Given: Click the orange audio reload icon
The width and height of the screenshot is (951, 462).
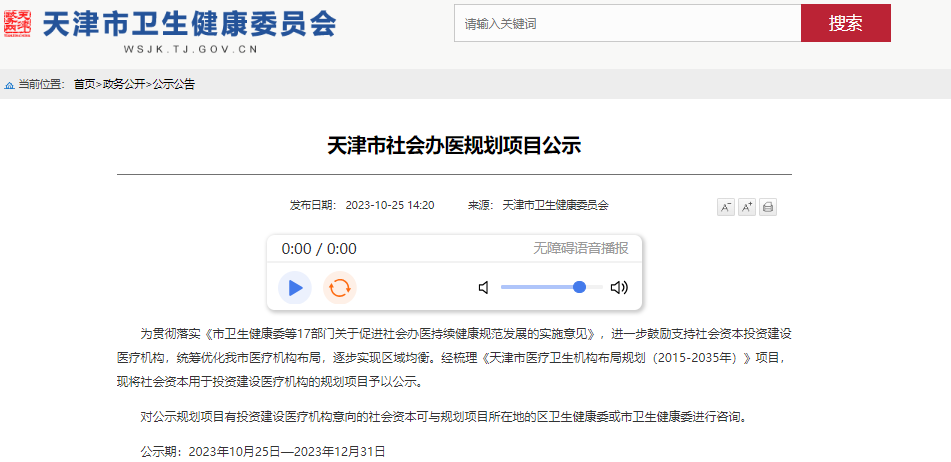Looking at the screenshot, I should tap(340, 287).
